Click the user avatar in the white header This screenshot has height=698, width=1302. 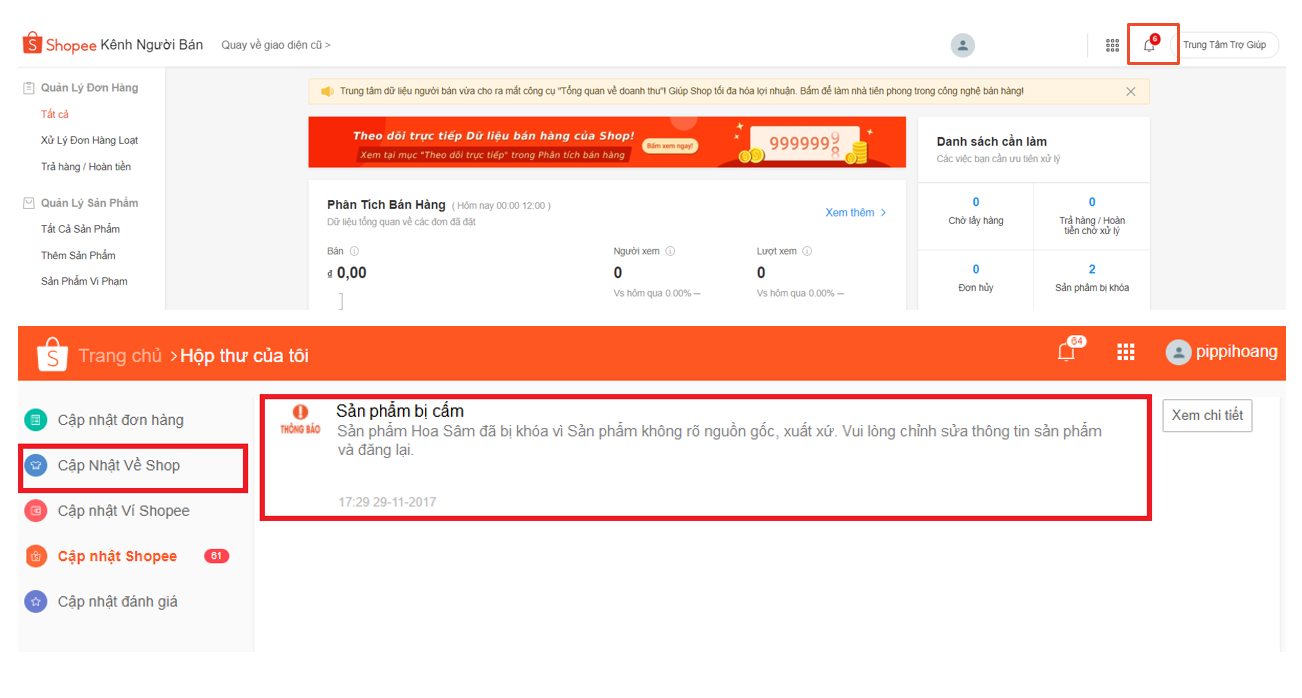[962, 45]
